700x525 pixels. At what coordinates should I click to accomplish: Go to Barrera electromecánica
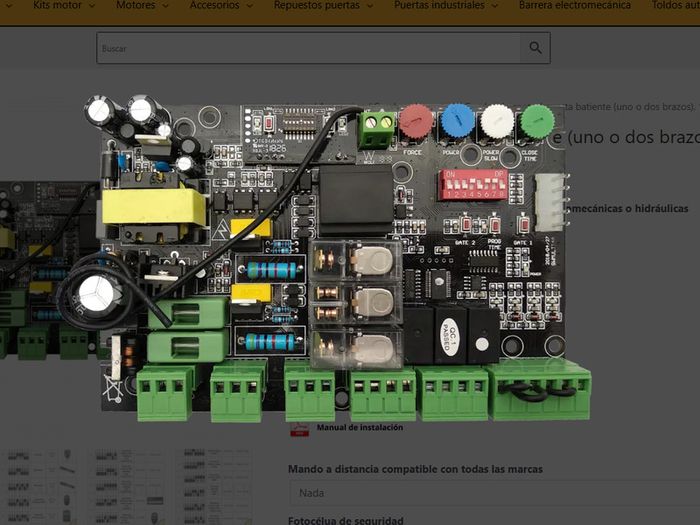point(575,5)
